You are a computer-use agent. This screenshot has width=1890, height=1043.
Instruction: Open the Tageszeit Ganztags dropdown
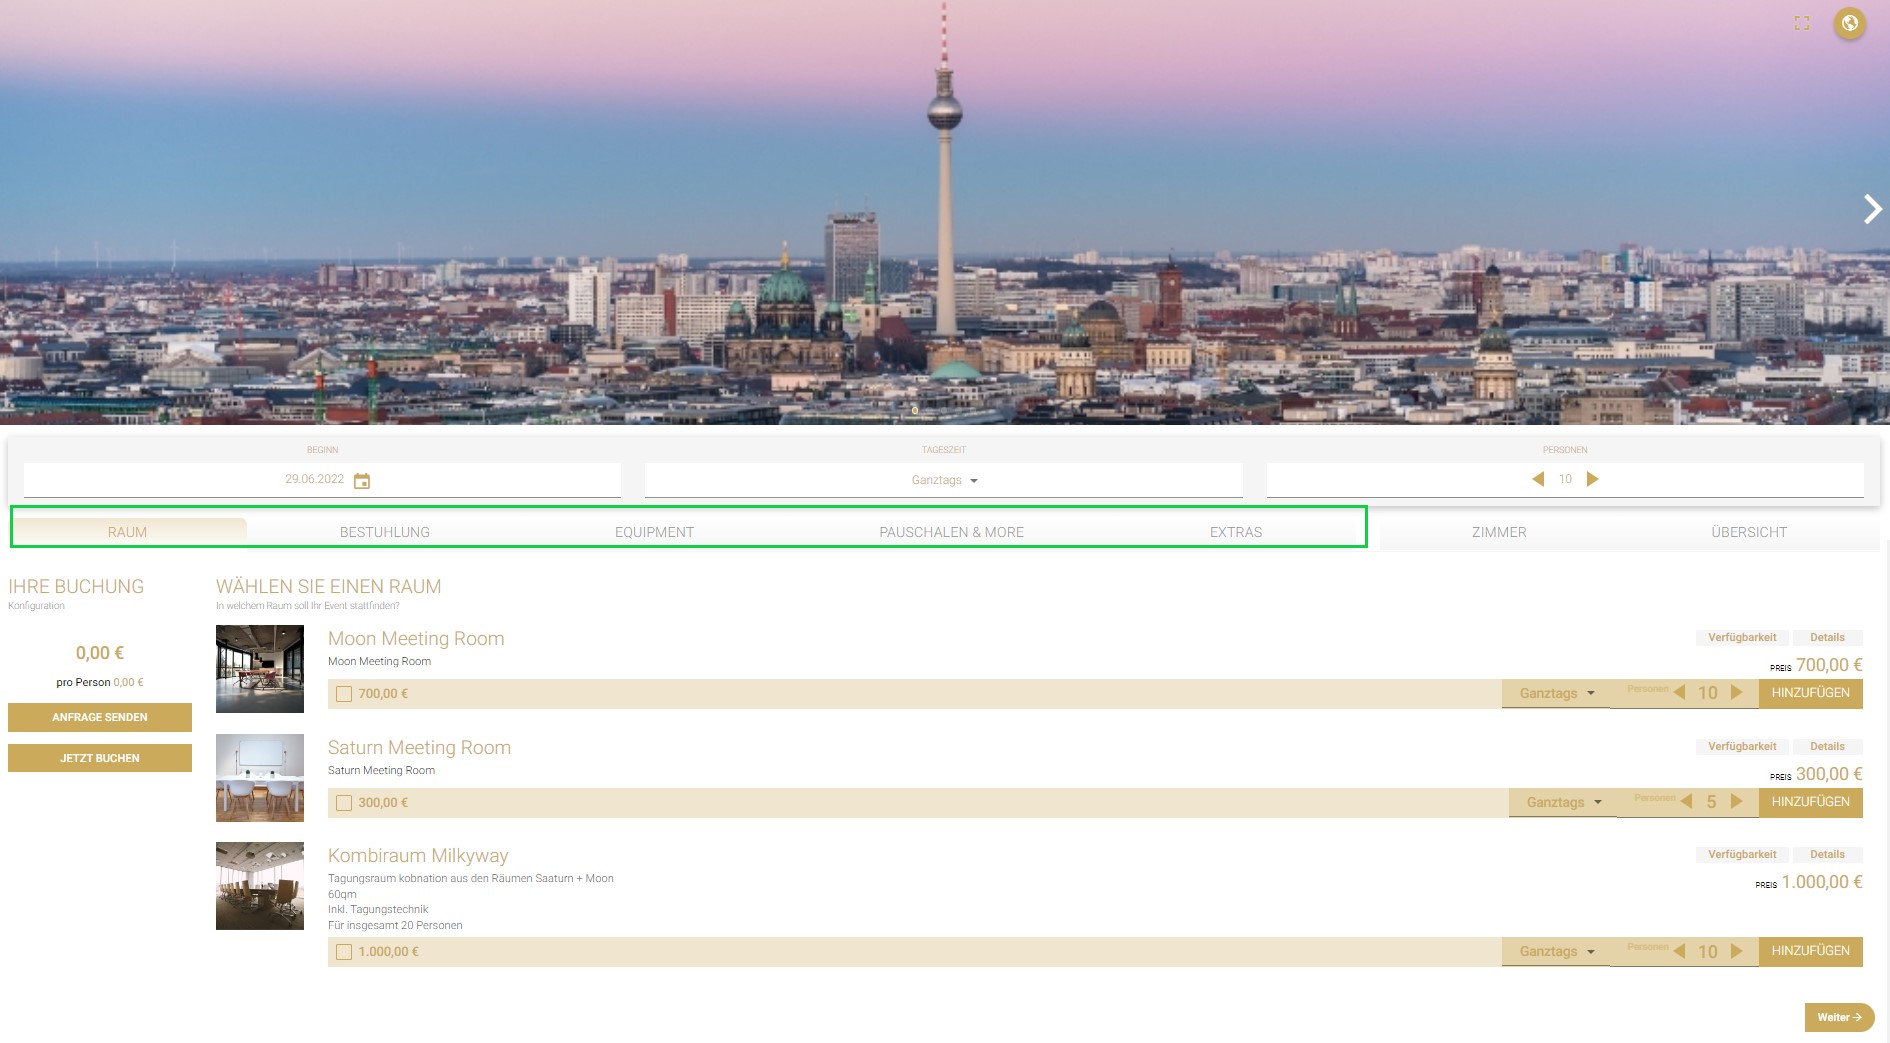click(x=944, y=480)
